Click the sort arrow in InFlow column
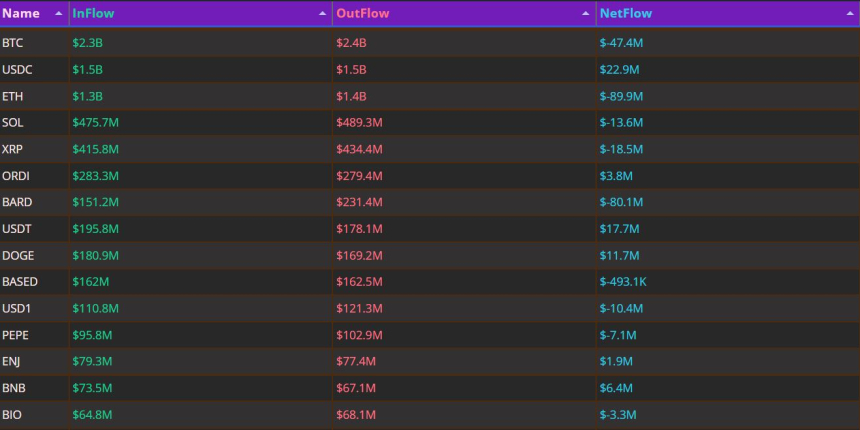860x430 pixels. (x=322, y=14)
